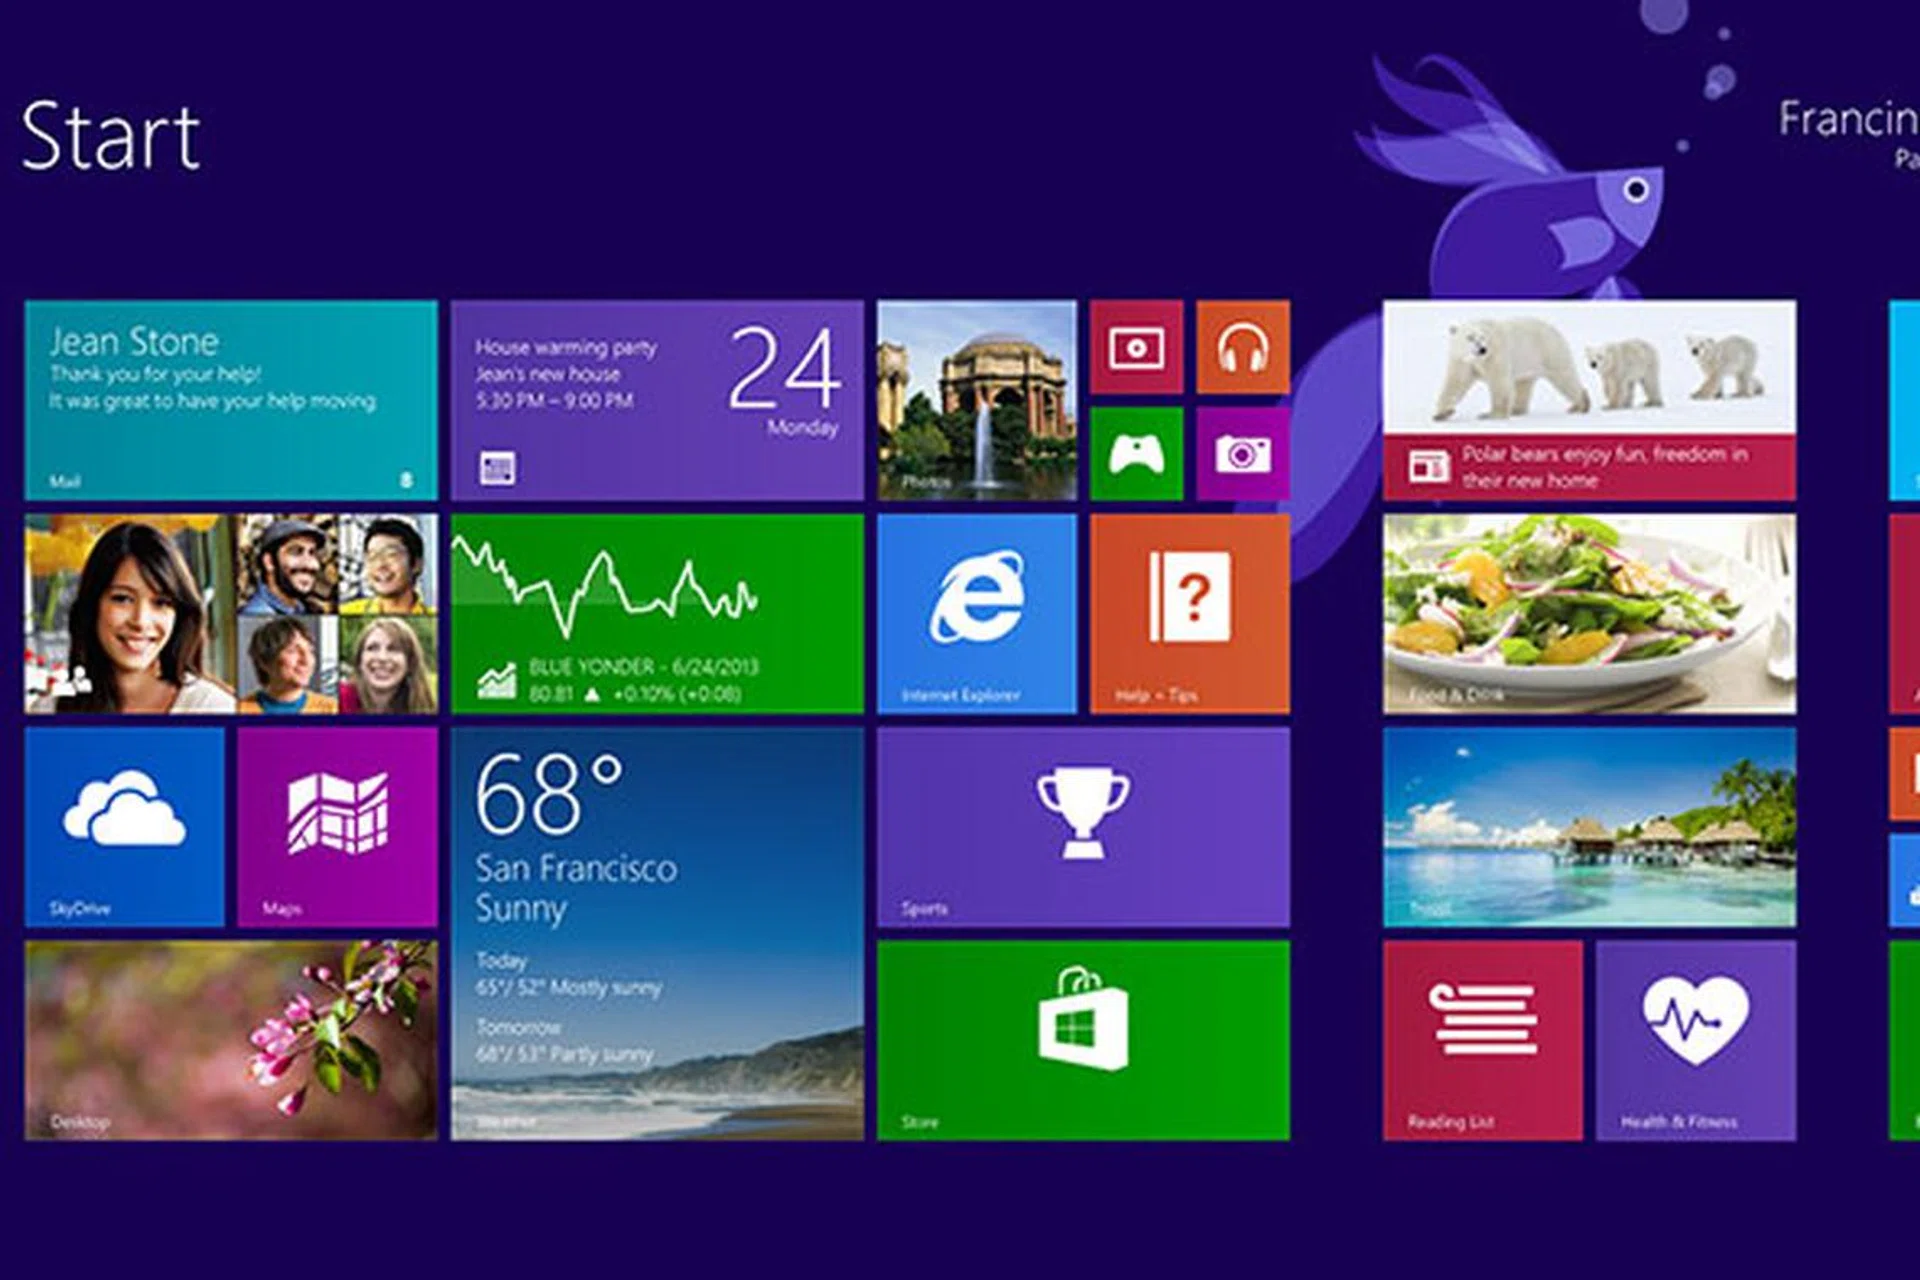Open the Video tile
This screenshot has height=1280, width=1920.
(1136, 347)
